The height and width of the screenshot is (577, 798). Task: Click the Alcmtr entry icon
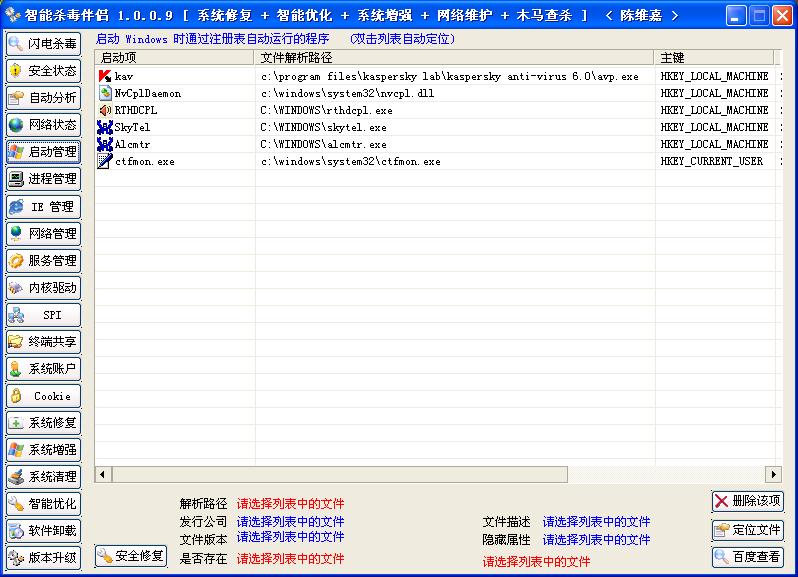pyautogui.click(x=105, y=144)
